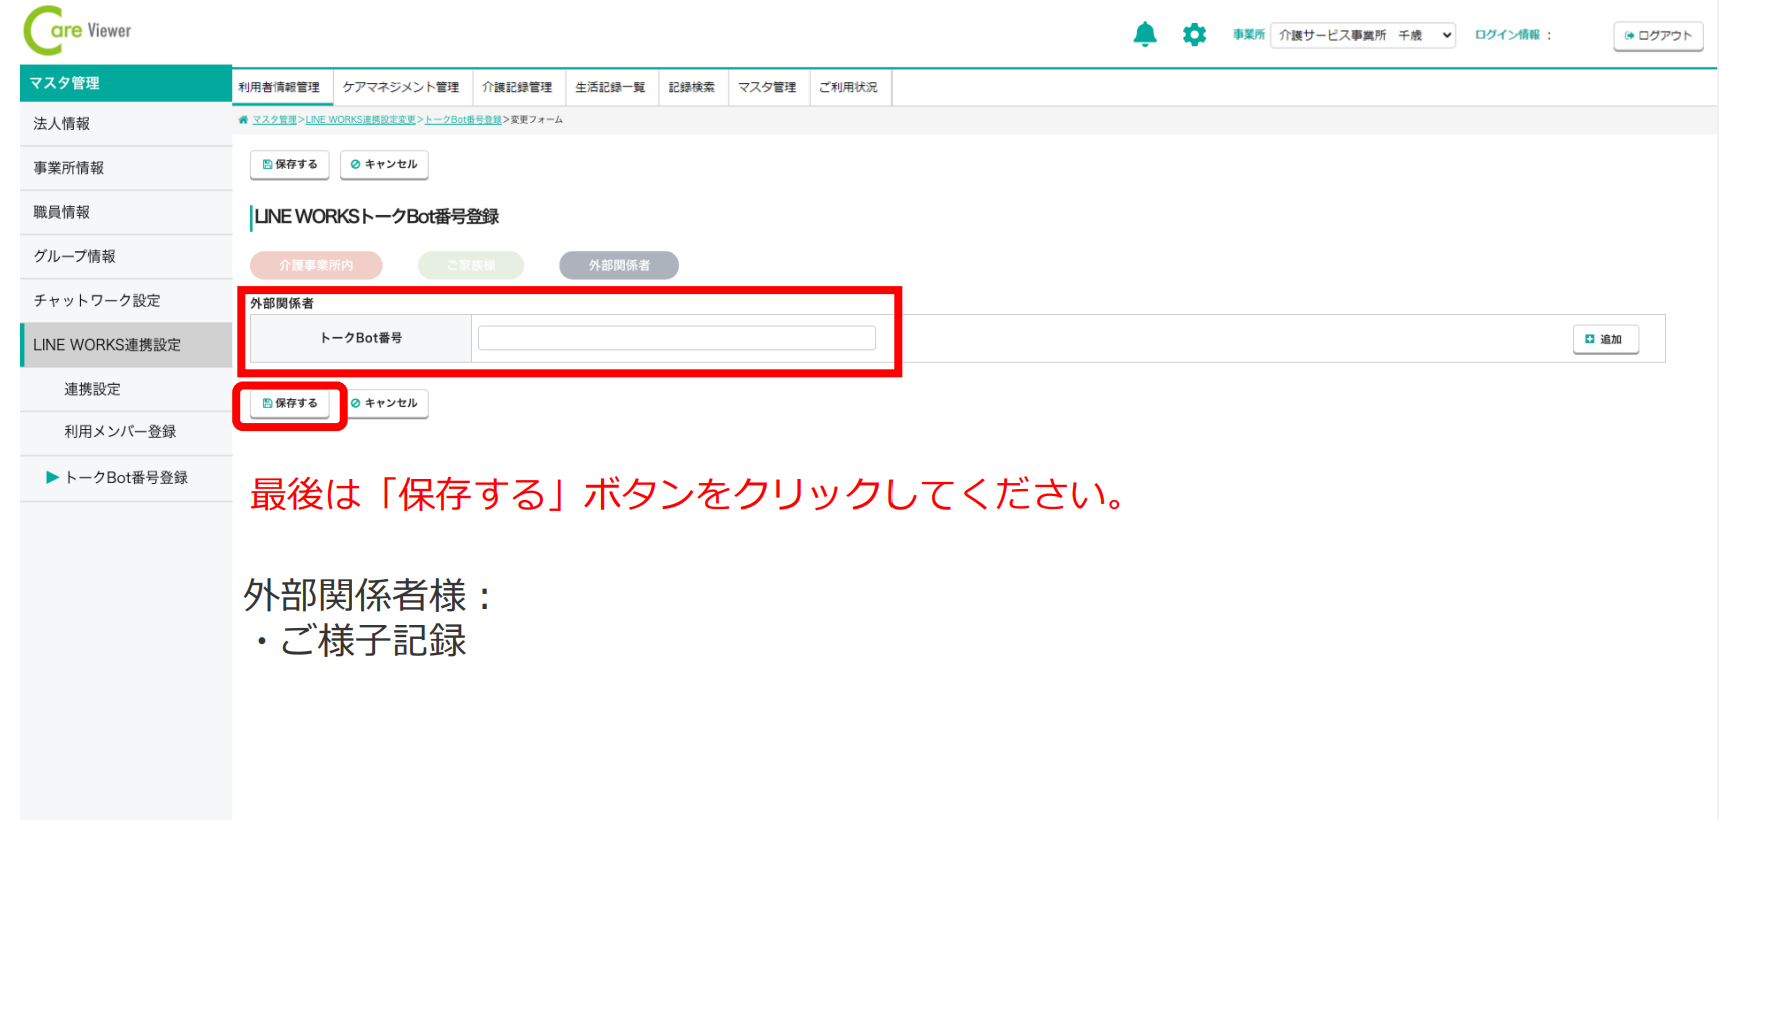Screen dimensions: 1778x1014
Task: Click the 追加 button with plus icon
Action: point(1604,339)
